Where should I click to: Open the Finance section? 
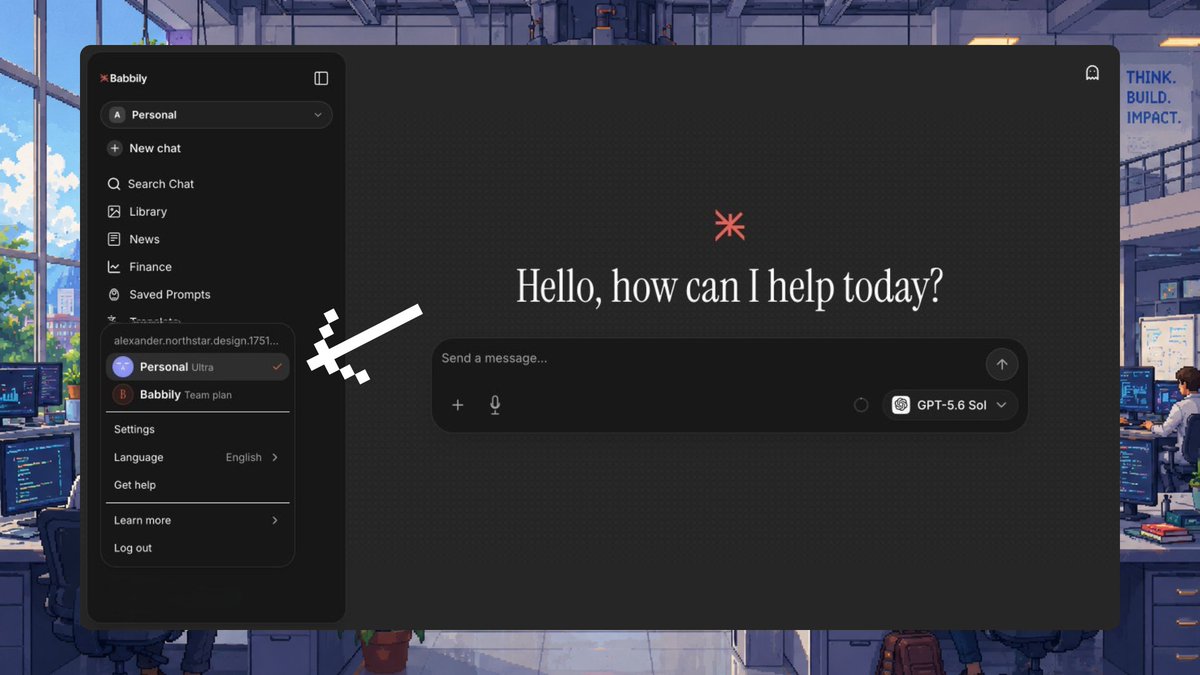point(139,267)
